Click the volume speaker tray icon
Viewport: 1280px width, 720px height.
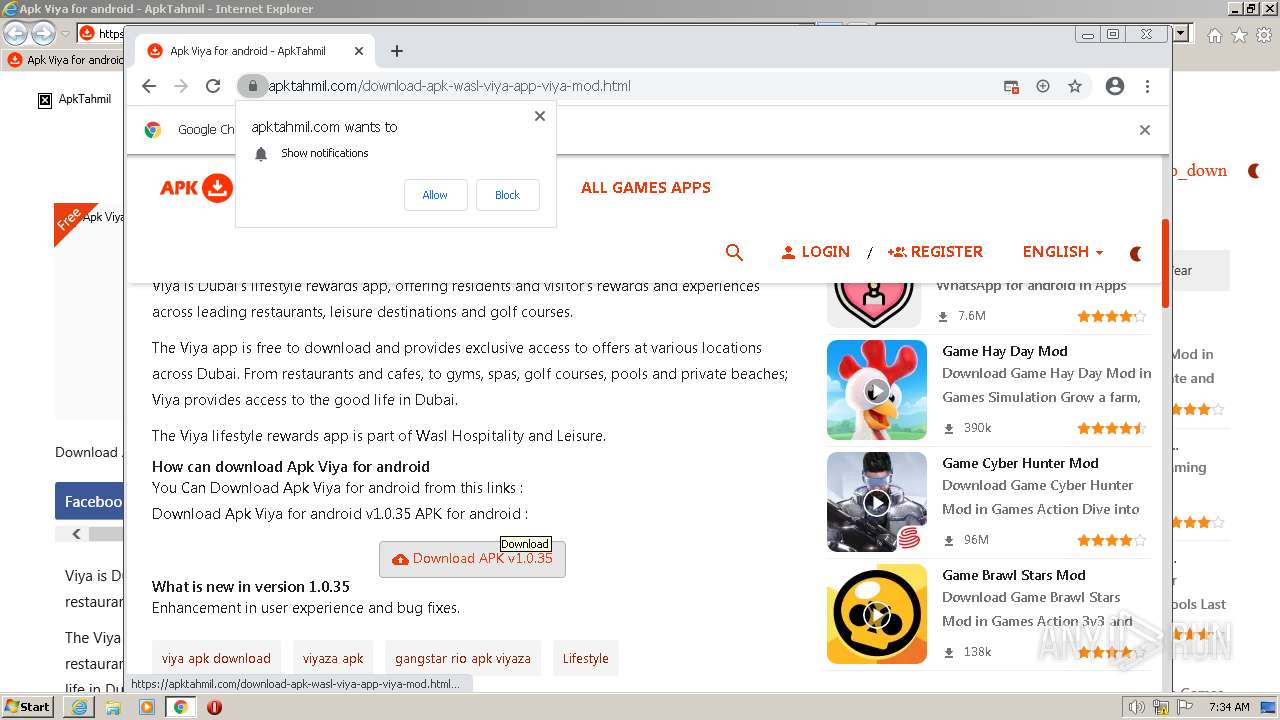coord(1137,707)
